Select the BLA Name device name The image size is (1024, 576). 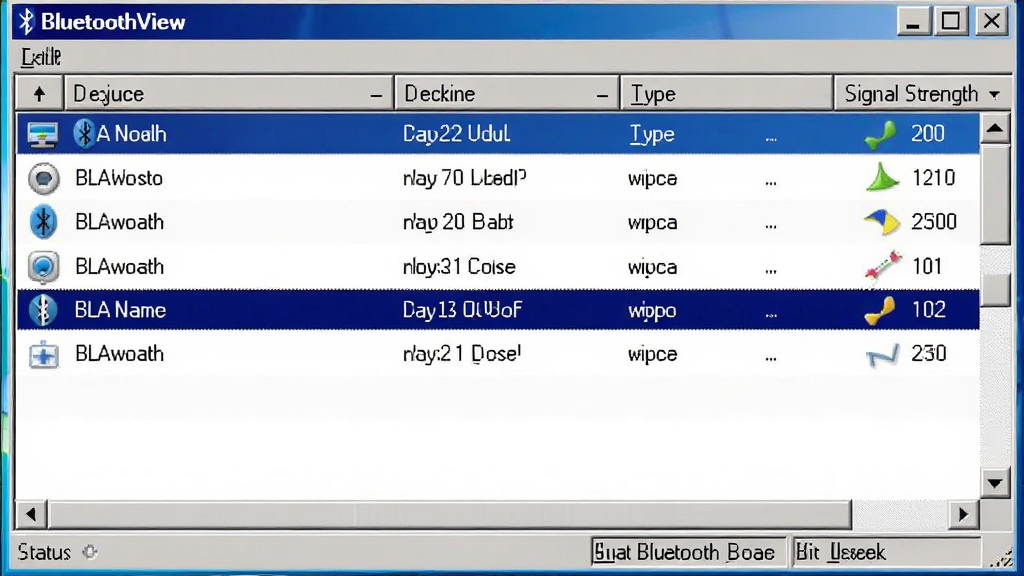(x=120, y=310)
